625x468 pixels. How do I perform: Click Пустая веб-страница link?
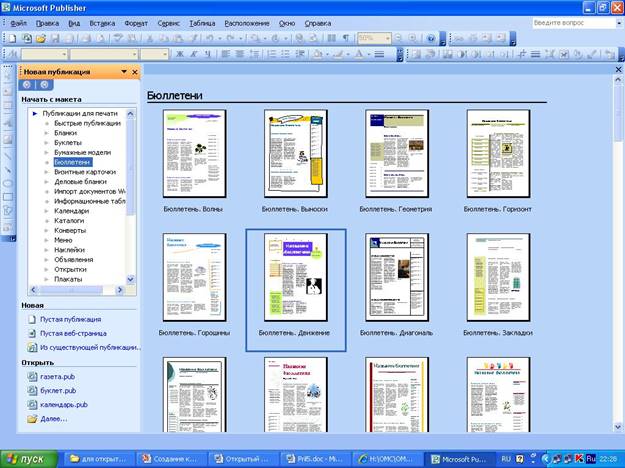point(73,333)
